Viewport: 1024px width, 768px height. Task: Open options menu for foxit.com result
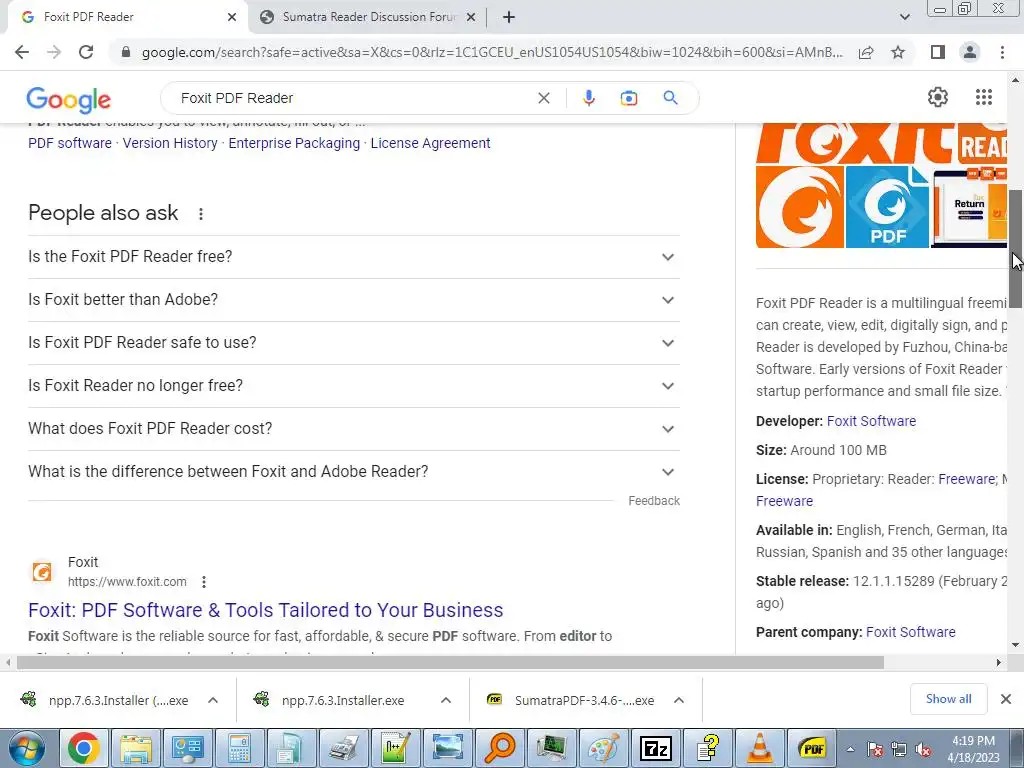pyautogui.click(x=204, y=582)
